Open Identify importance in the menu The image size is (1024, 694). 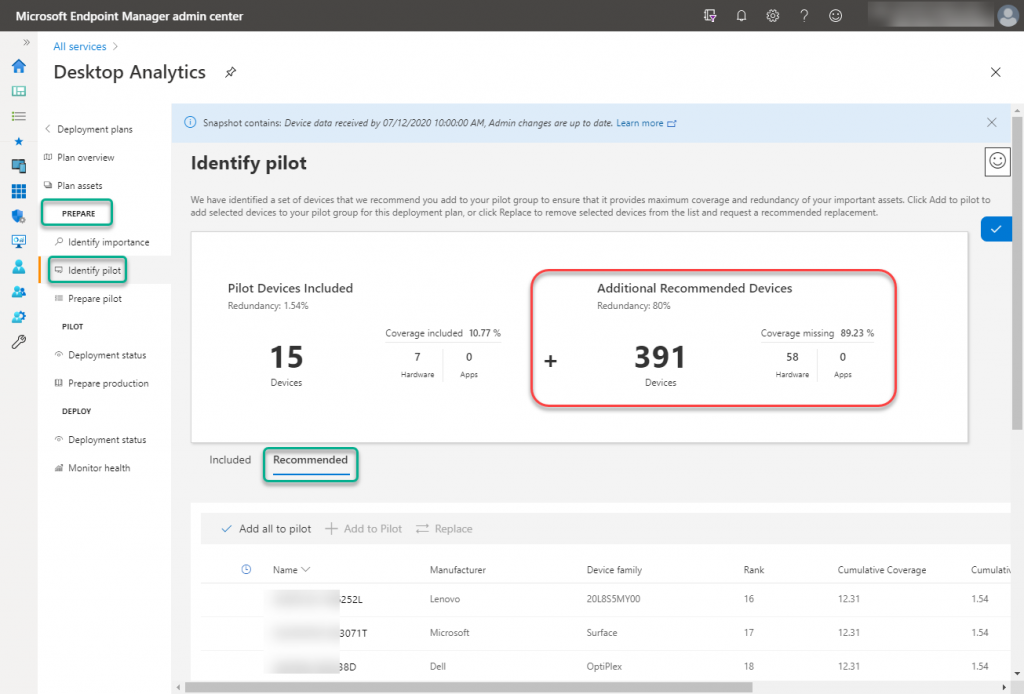click(x=108, y=242)
